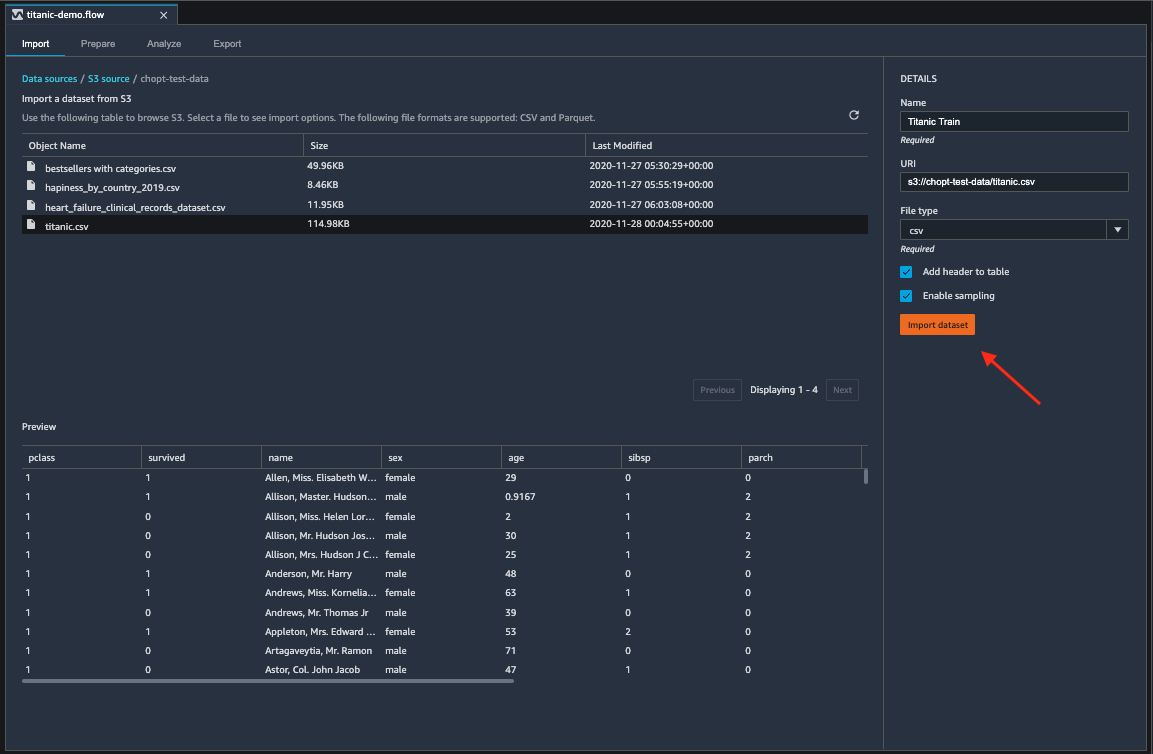Click file icon beside bestsellers with categories.csv
Screen dimensions: 1153x754
tap(32, 168)
